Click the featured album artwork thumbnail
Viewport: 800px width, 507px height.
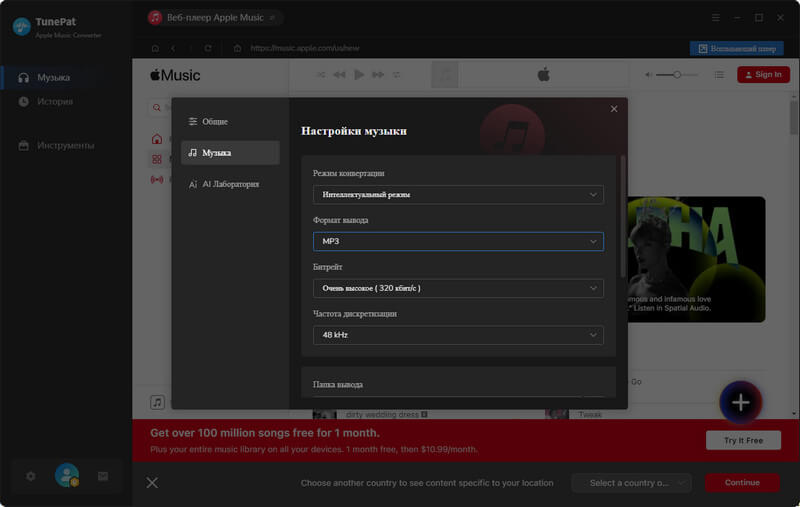(x=696, y=259)
